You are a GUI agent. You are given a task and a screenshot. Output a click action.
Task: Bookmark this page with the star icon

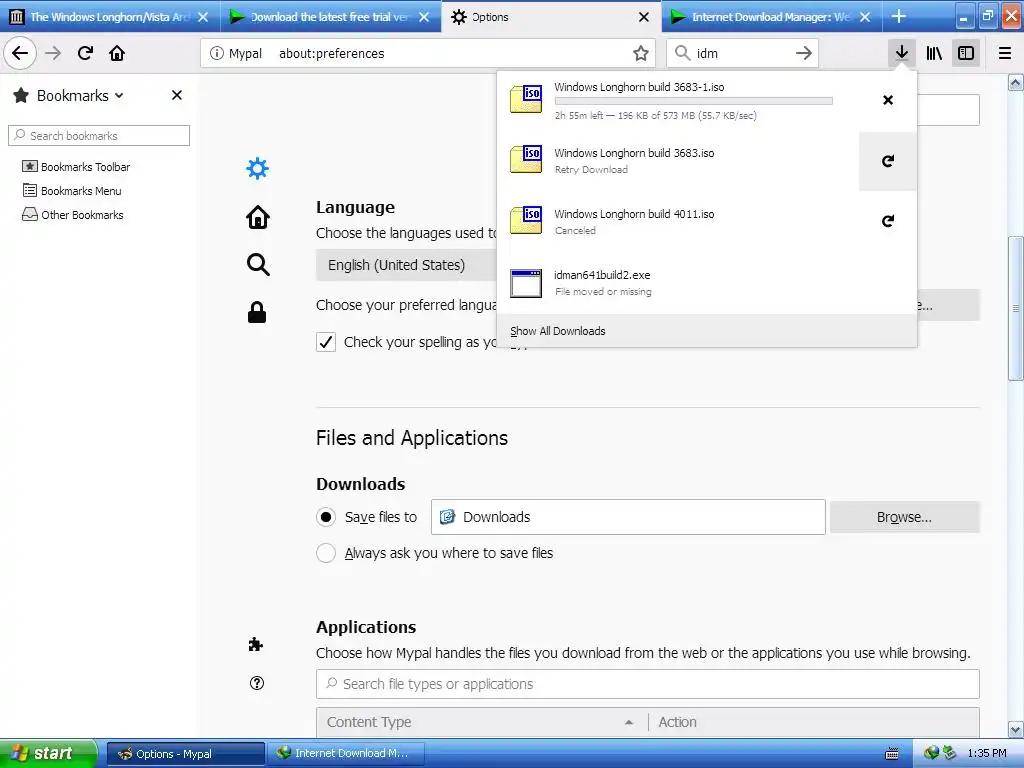coord(641,54)
